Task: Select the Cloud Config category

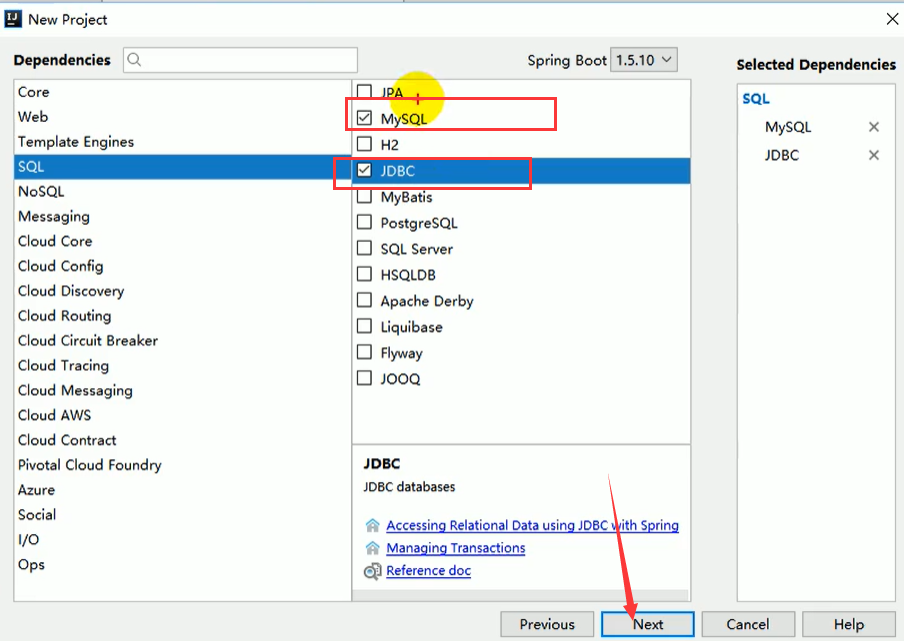Action: coord(182,266)
